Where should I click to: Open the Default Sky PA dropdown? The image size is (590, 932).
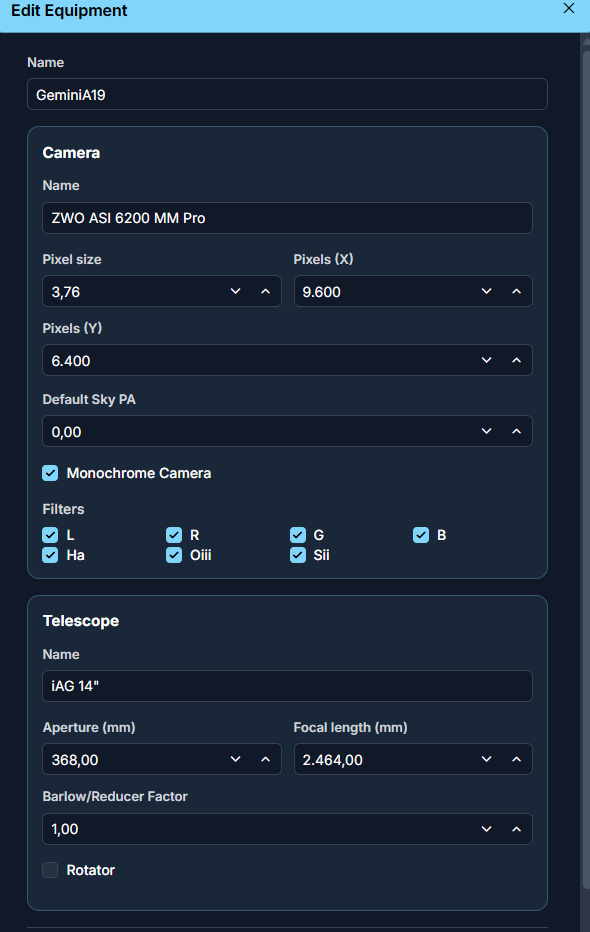(x=487, y=431)
